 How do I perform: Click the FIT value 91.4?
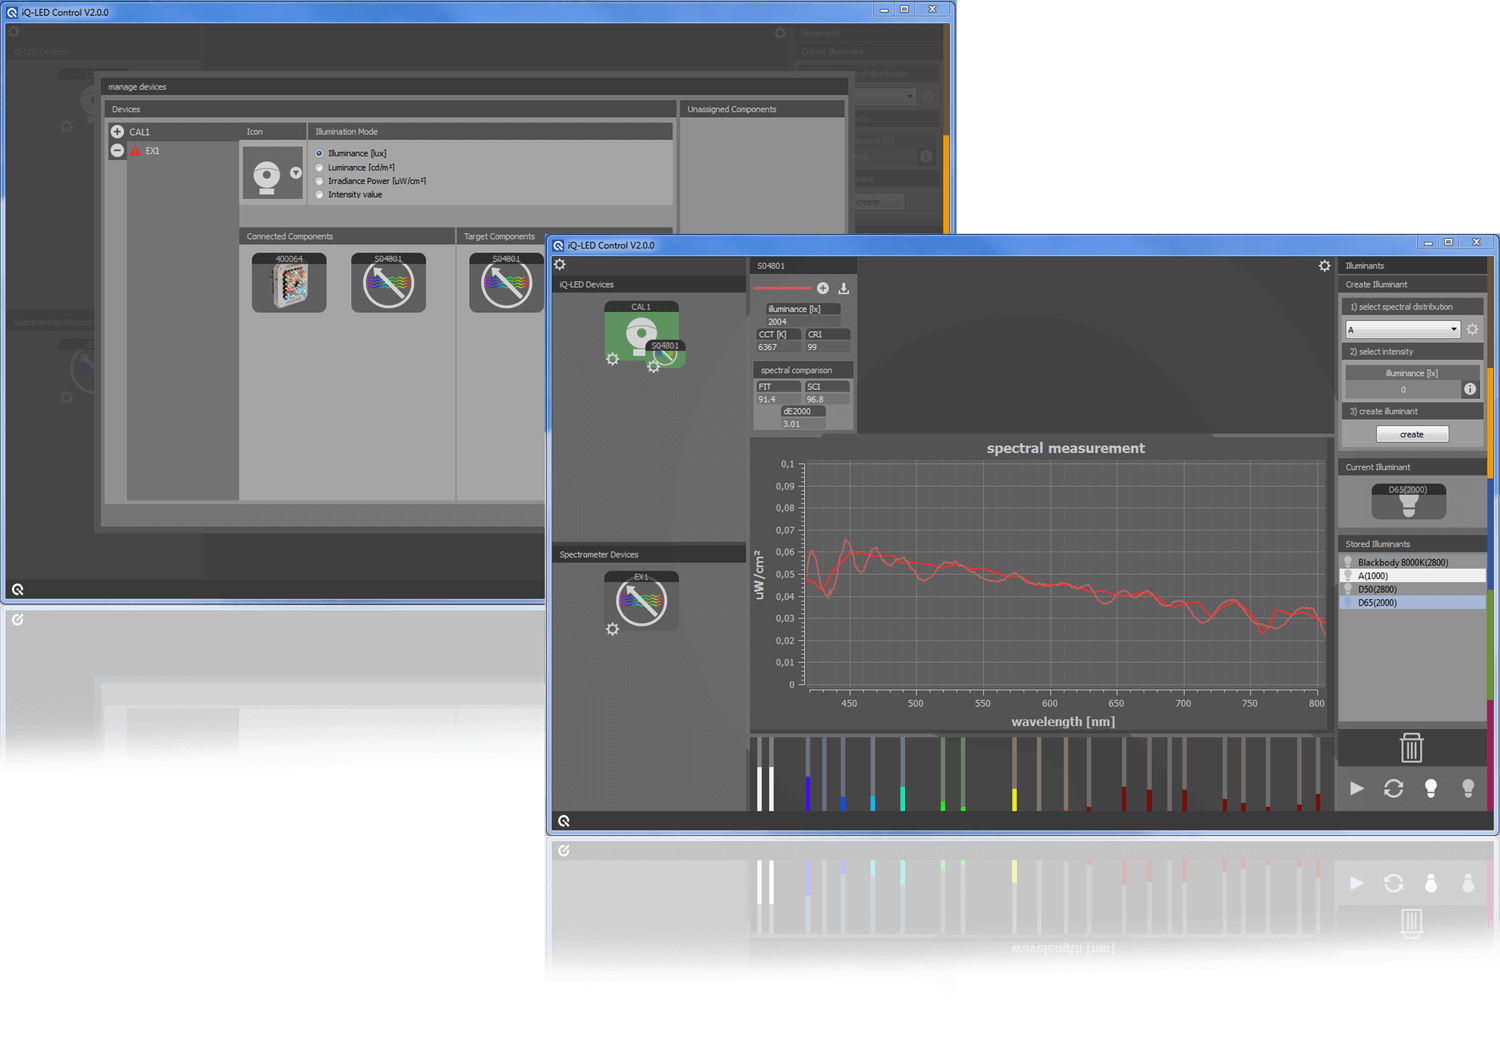tap(778, 399)
